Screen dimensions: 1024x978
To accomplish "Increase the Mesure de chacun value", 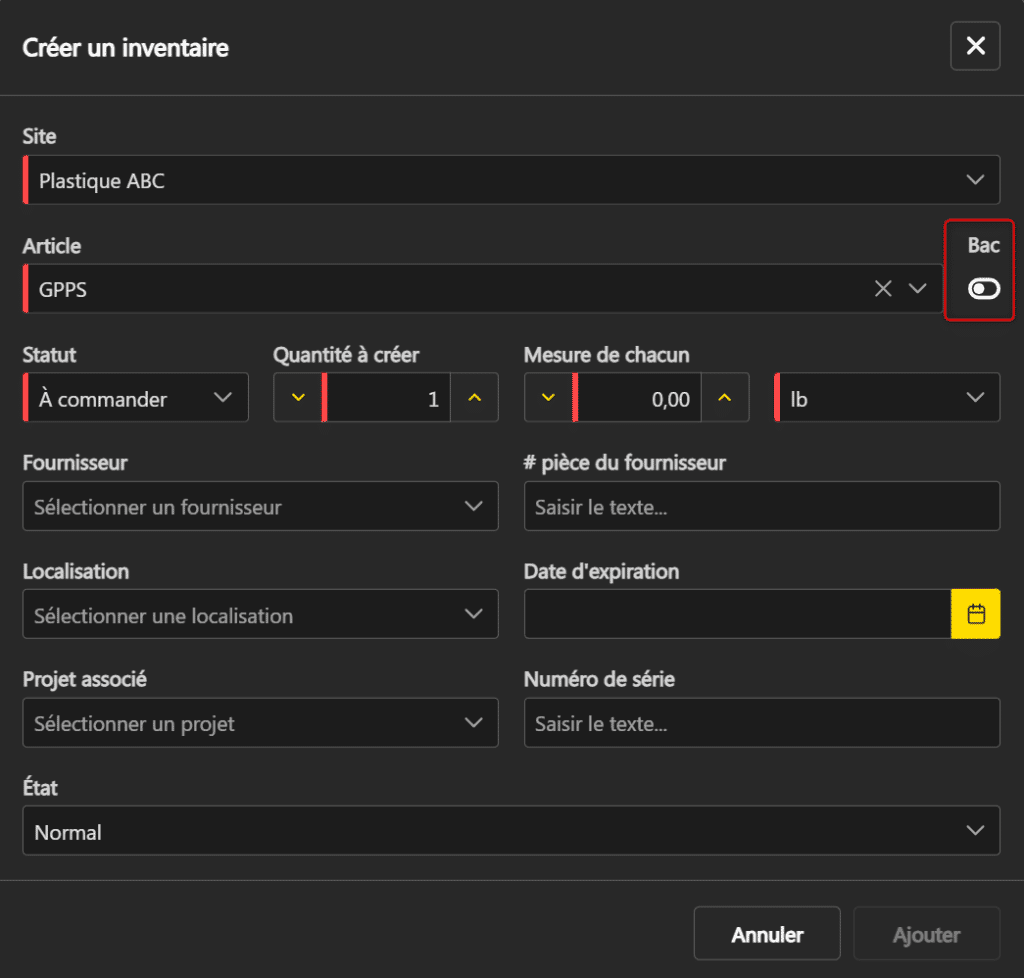I will (725, 398).
